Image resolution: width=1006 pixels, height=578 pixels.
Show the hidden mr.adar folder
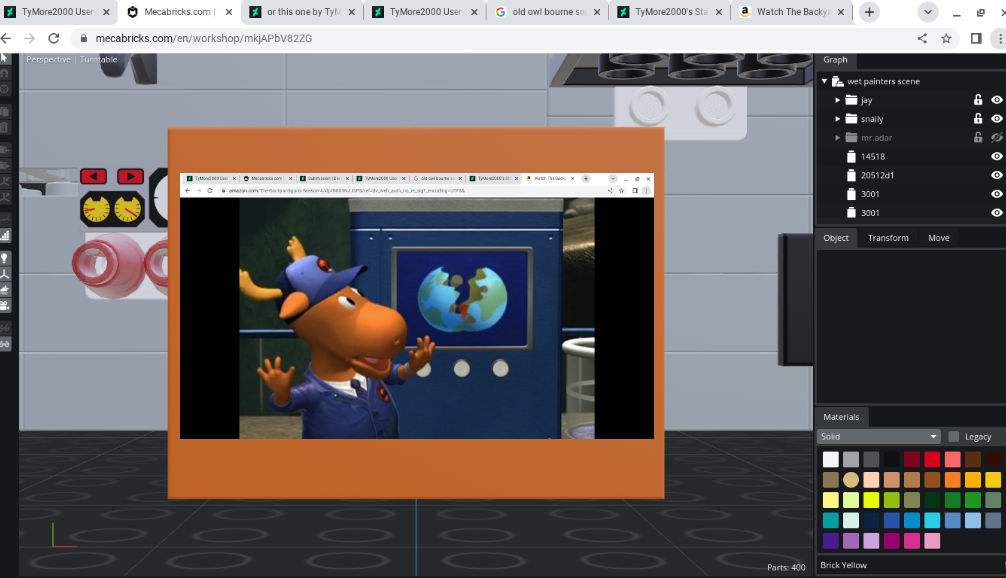tap(996, 137)
